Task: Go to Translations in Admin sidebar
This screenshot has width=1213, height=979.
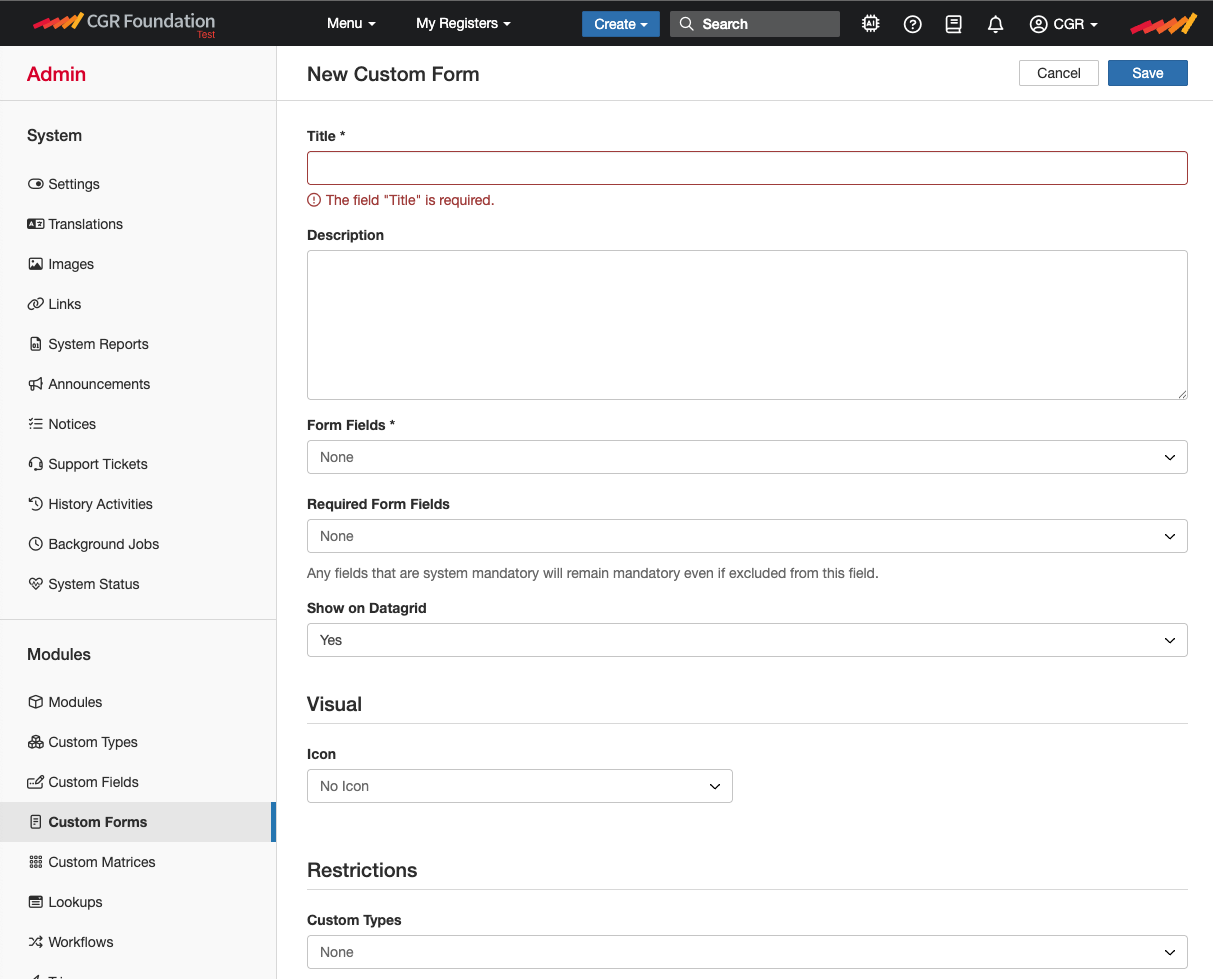Action: pos(86,224)
